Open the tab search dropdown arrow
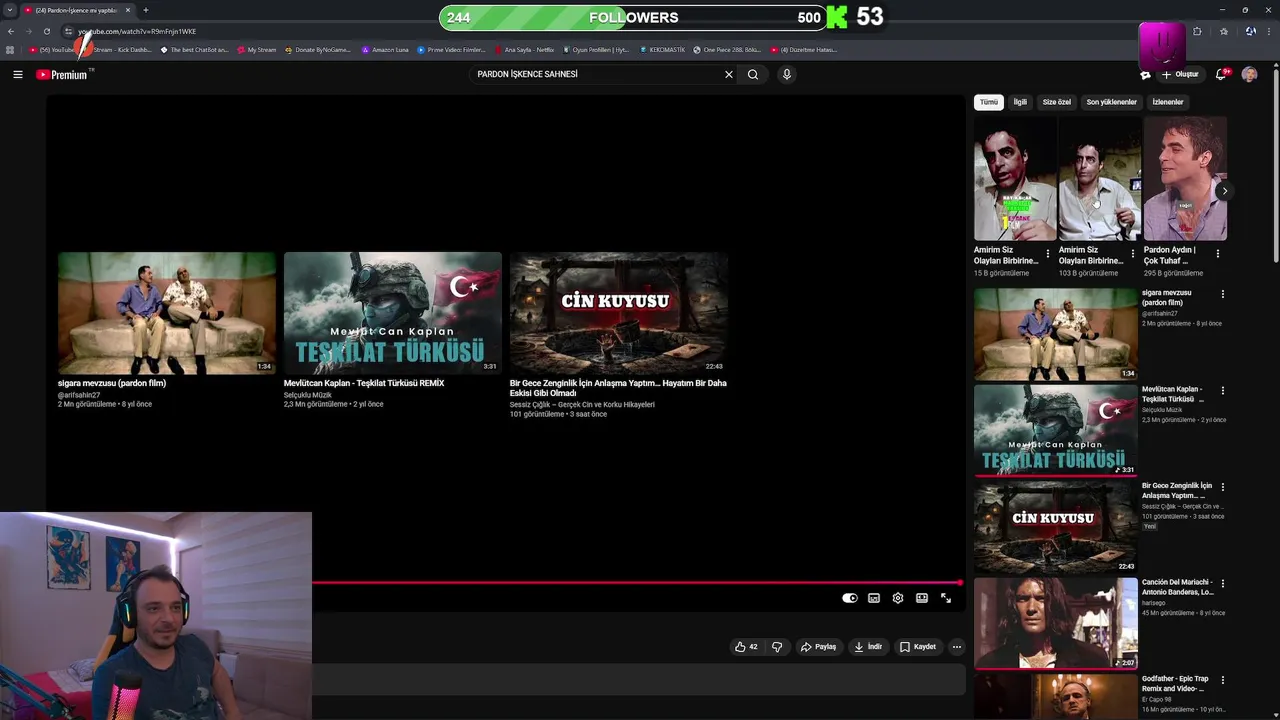 (10, 10)
